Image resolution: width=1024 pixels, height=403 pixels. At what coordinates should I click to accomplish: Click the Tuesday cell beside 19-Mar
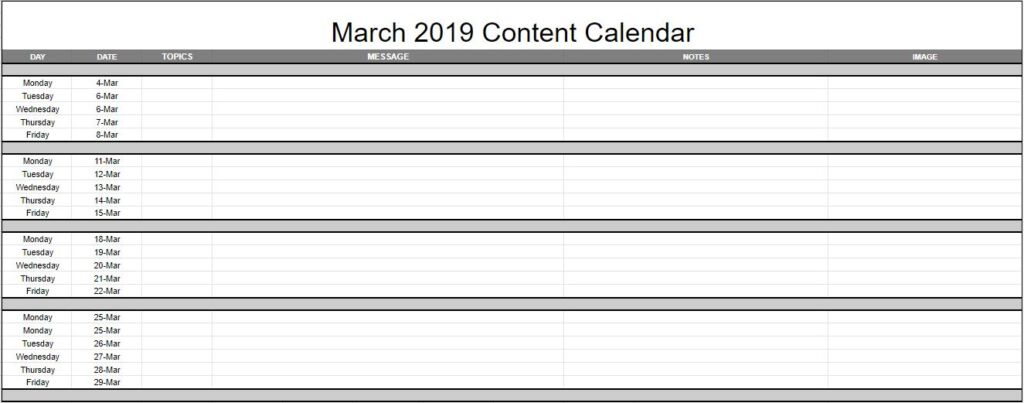(x=38, y=252)
